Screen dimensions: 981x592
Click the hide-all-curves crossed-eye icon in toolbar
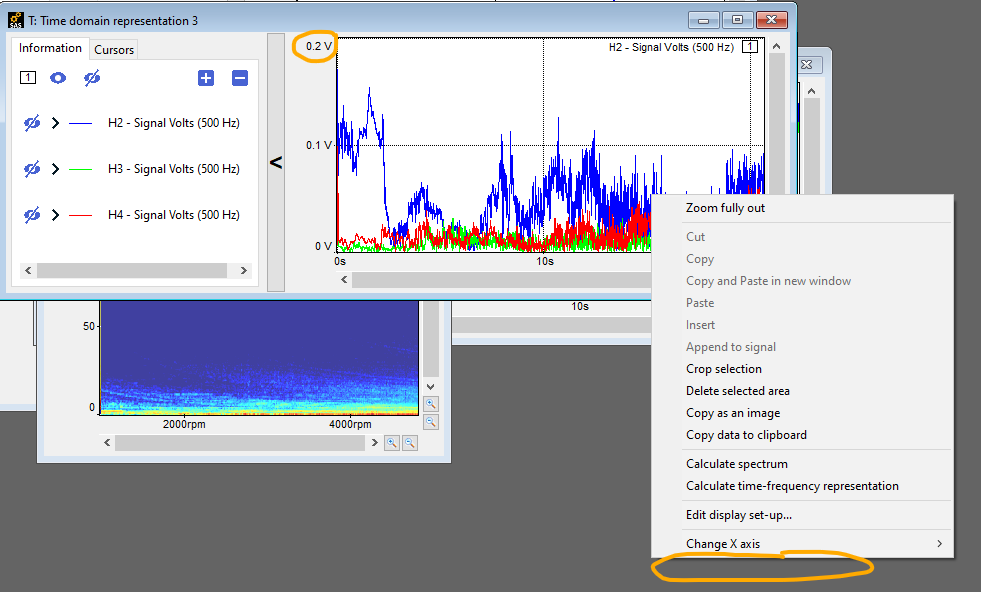[x=92, y=78]
